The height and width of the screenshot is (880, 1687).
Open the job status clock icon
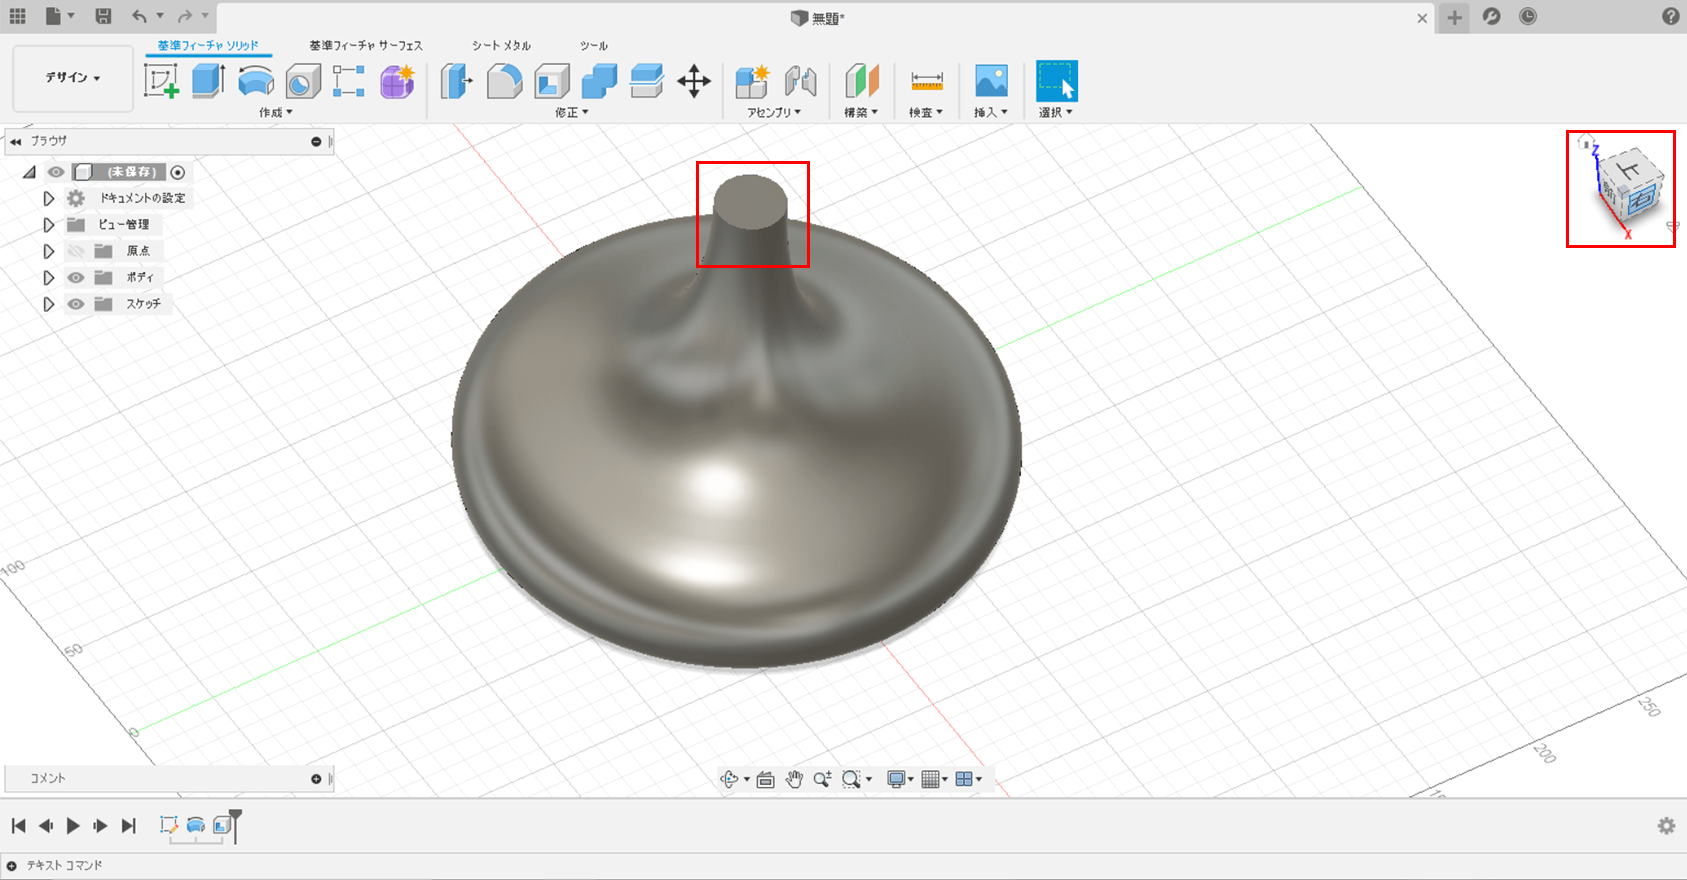(x=1527, y=16)
